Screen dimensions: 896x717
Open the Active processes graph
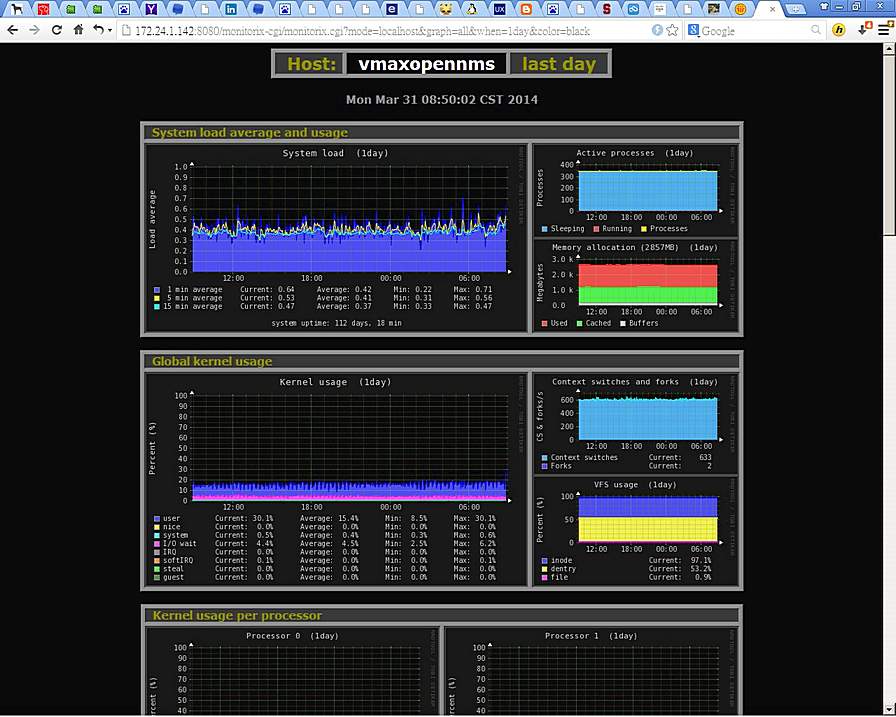point(635,191)
